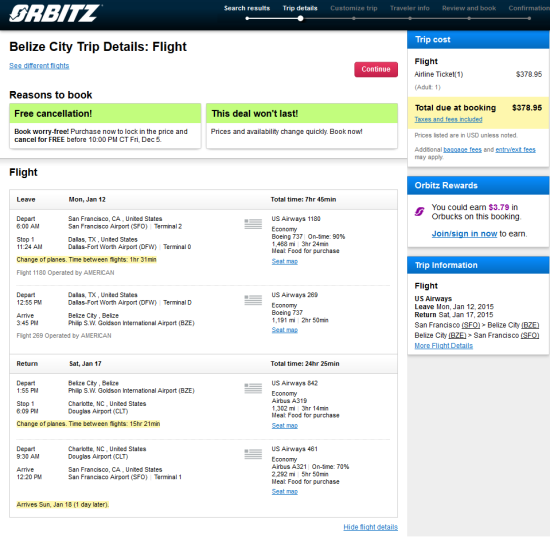The height and width of the screenshot is (537, 550).
Task: Go to the Search results step
Action: coord(247,8)
